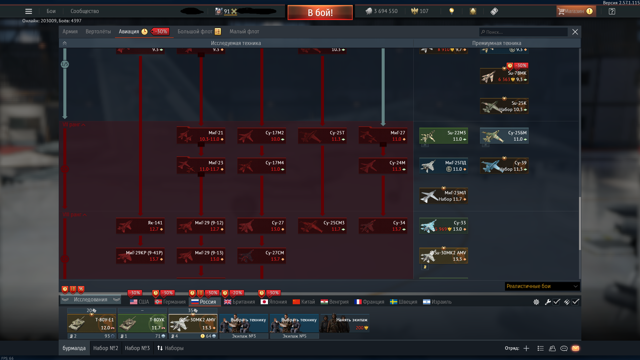The image size is (640, 360).
Task: Select the Япония nation tab
Action: pos(273,302)
